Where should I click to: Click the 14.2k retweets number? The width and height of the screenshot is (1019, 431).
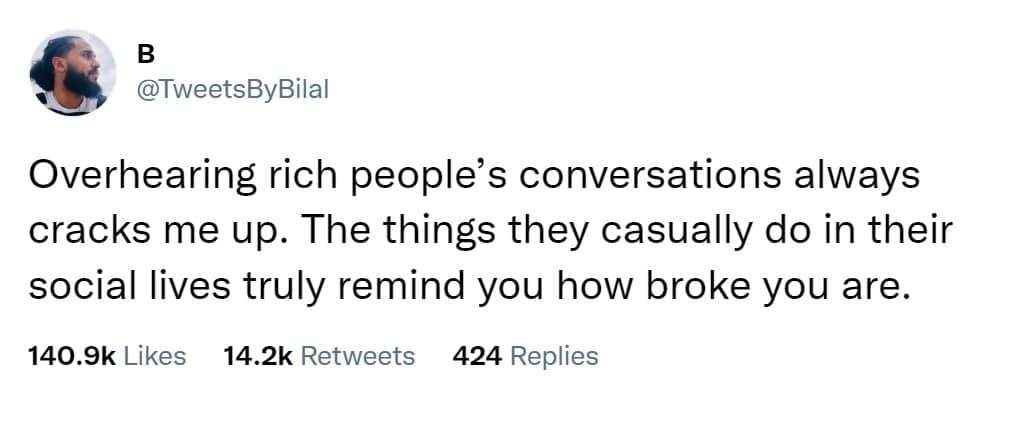coord(255,355)
